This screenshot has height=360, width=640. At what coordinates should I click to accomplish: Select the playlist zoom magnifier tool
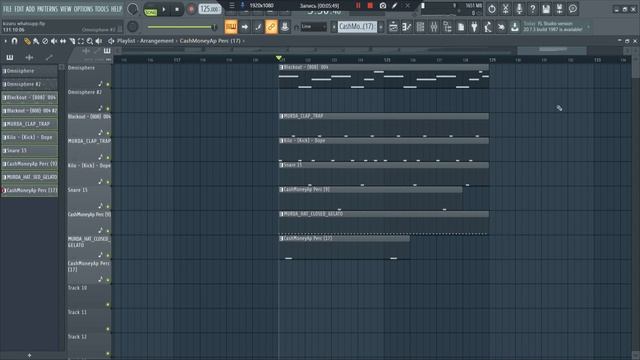pos(90,41)
